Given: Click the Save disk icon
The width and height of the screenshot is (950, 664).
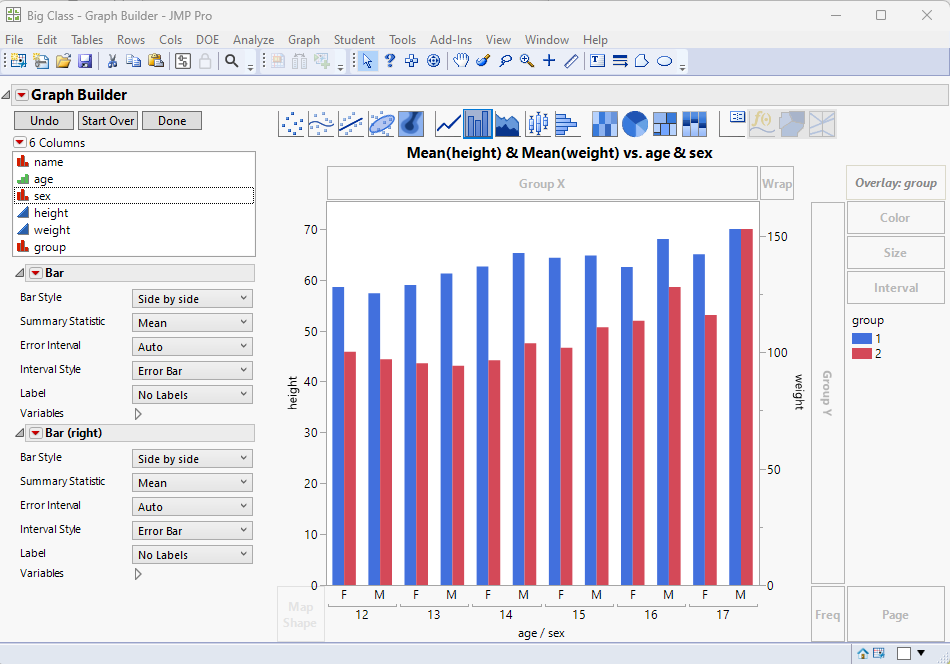Looking at the screenshot, I should (x=86, y=61).
